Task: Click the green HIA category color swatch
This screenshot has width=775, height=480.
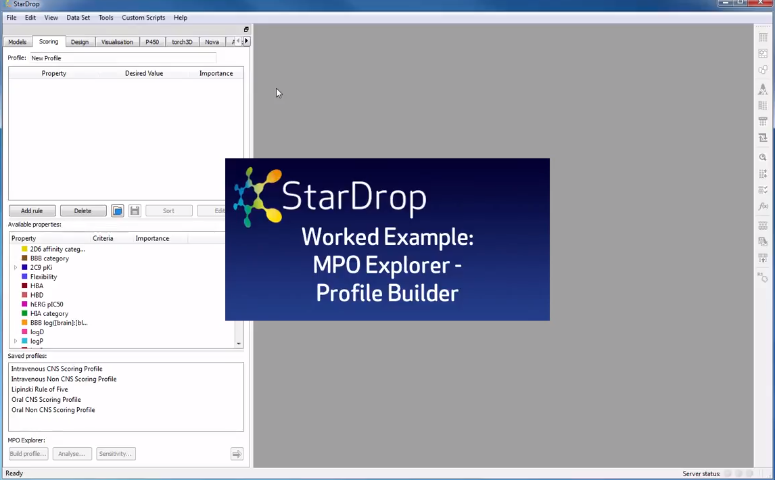Action: pos(24,313)
